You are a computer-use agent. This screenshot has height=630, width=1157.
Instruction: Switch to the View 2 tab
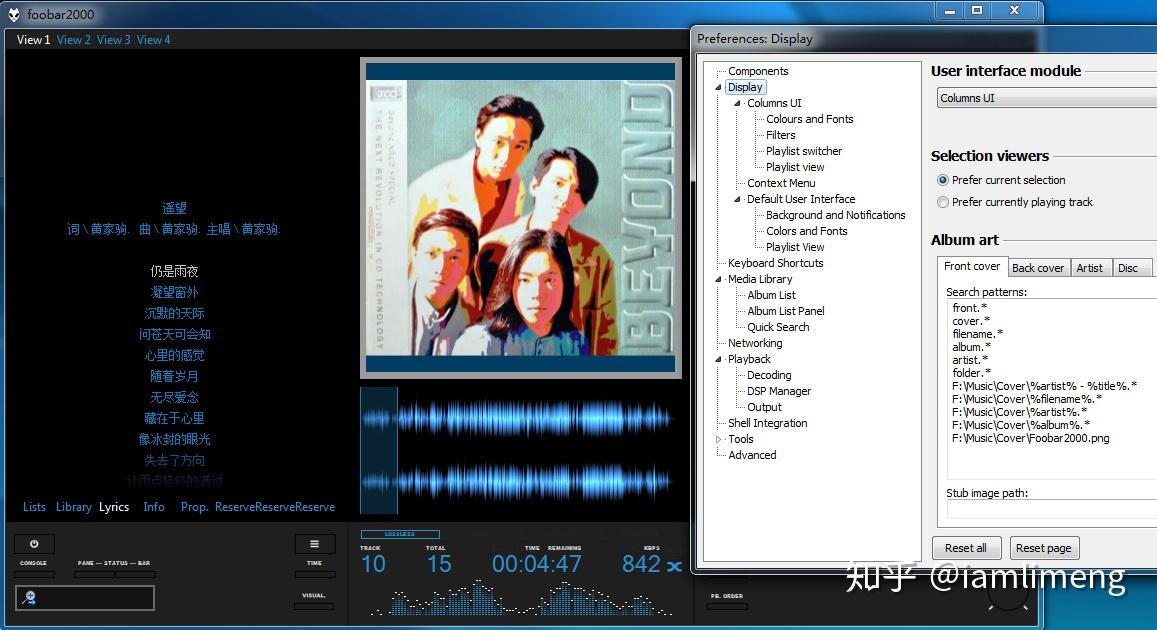pos(73,39)
